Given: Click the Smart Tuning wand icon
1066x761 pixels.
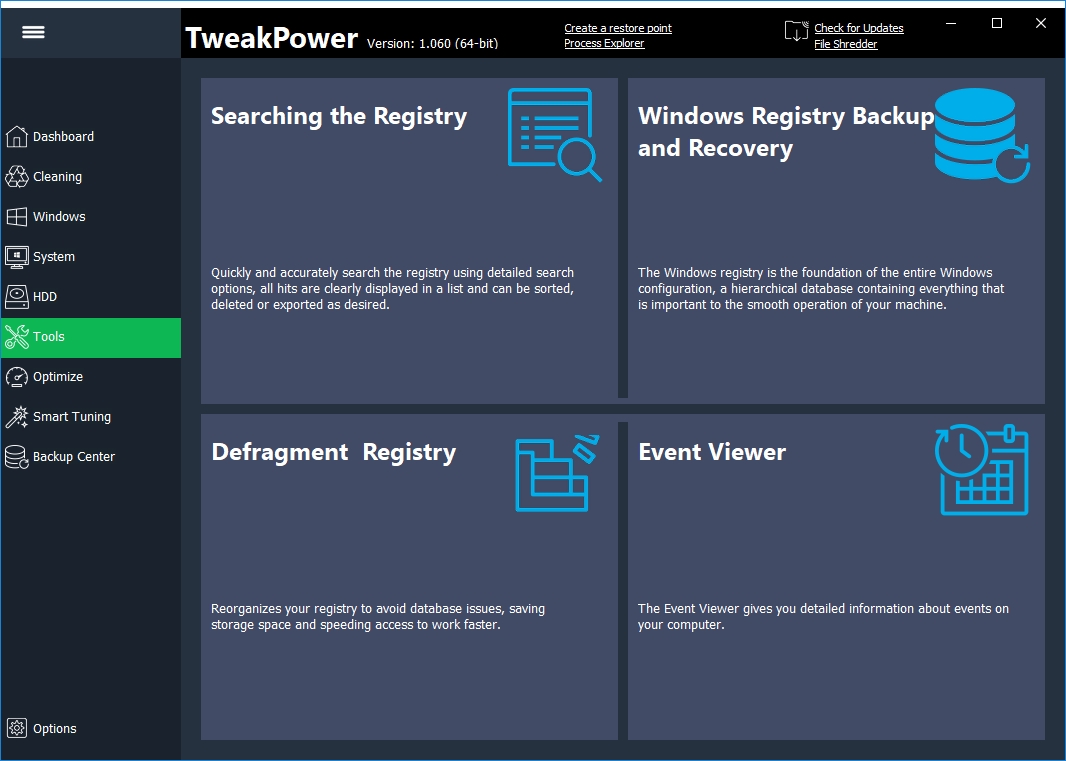Looking at the screenshot, I should 16,417.
